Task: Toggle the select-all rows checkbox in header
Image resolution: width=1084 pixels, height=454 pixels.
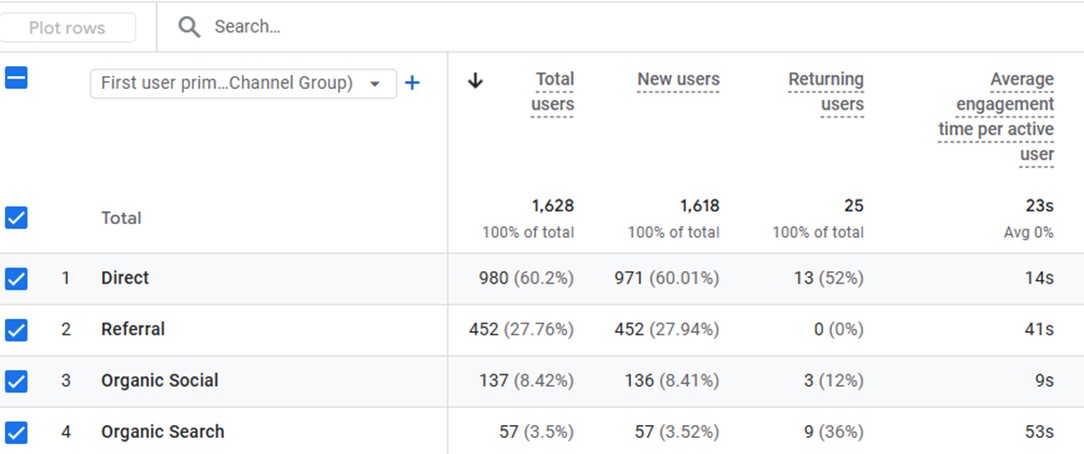Action: click(16, 77)
